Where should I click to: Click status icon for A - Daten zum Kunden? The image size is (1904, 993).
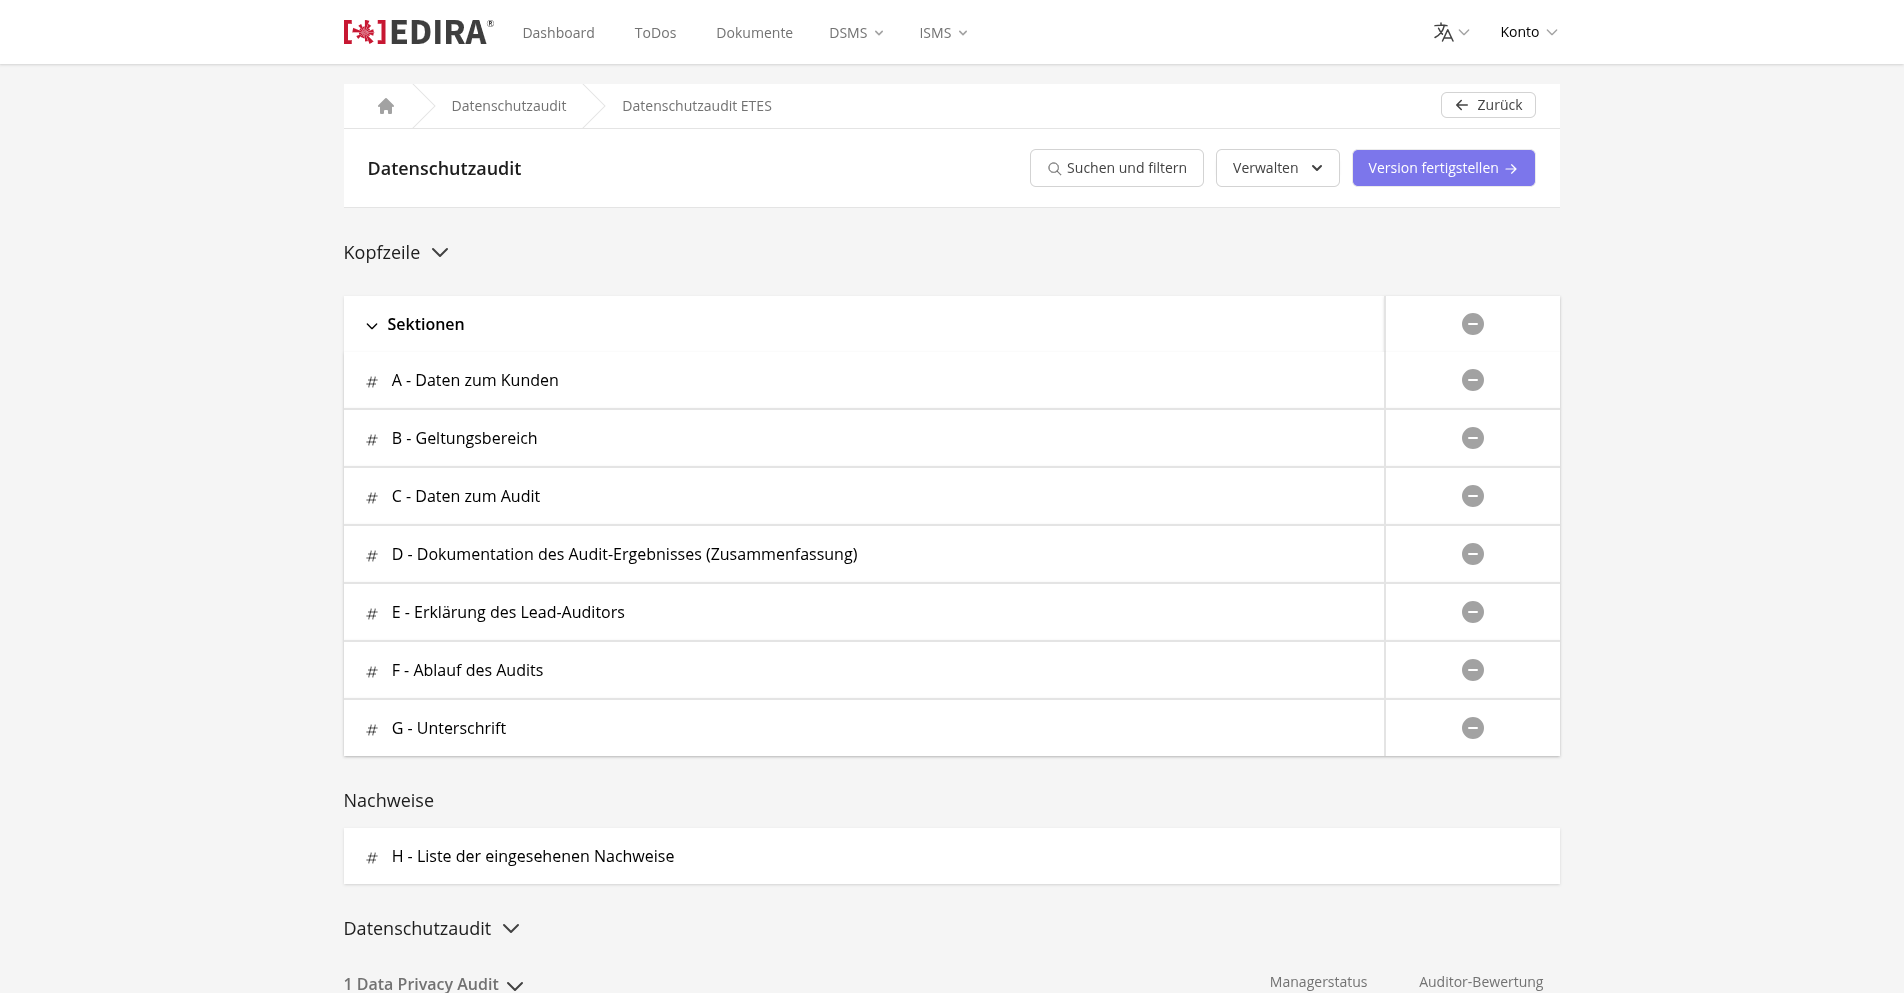[1473, 380]
